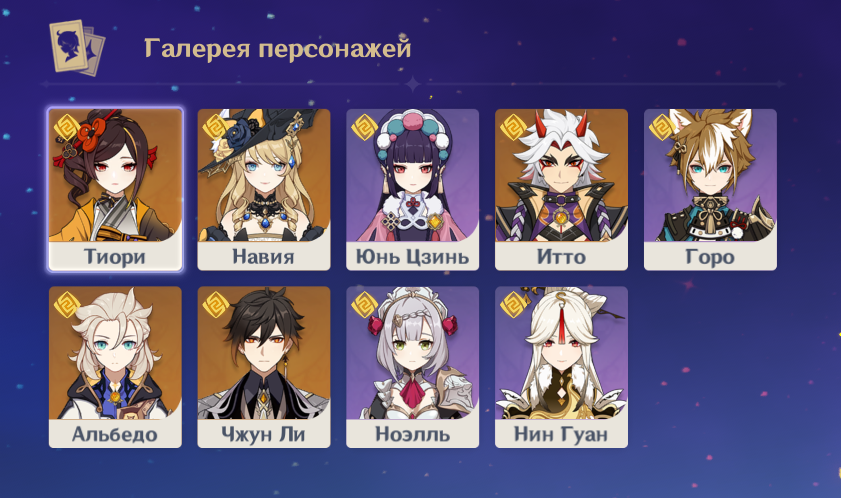841x498 pixels.
Task: Click the Geo emblem on Юнь Цзинь's card
Action: point(364,128)
